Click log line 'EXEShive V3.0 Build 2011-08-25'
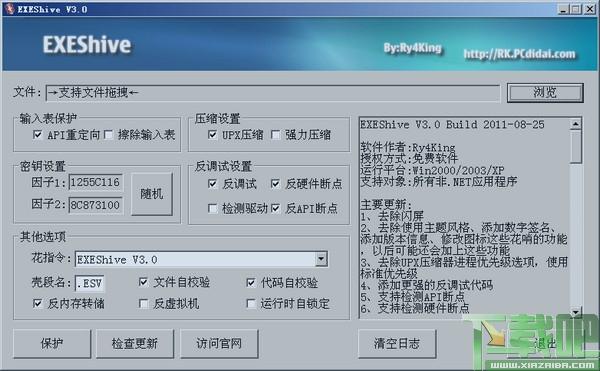This screenshot has width=600, height=371. click(452, 125)
